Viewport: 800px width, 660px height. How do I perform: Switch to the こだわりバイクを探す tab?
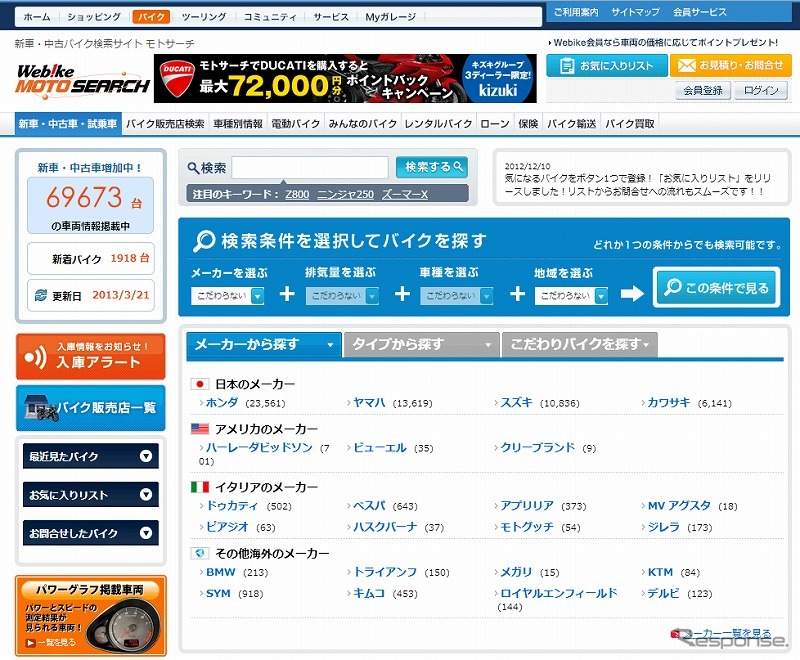[580, 345]
